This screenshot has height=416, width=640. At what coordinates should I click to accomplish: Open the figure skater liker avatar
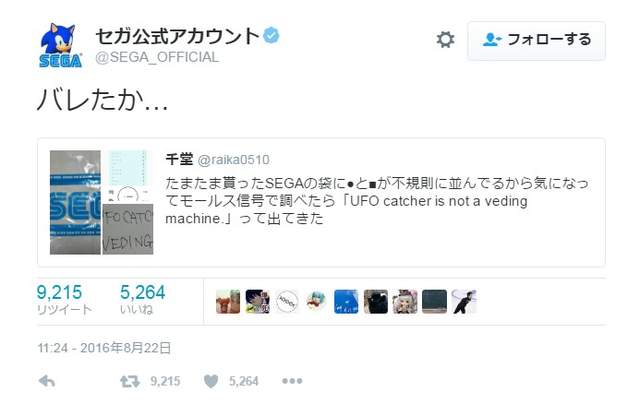tap(464, 302)
